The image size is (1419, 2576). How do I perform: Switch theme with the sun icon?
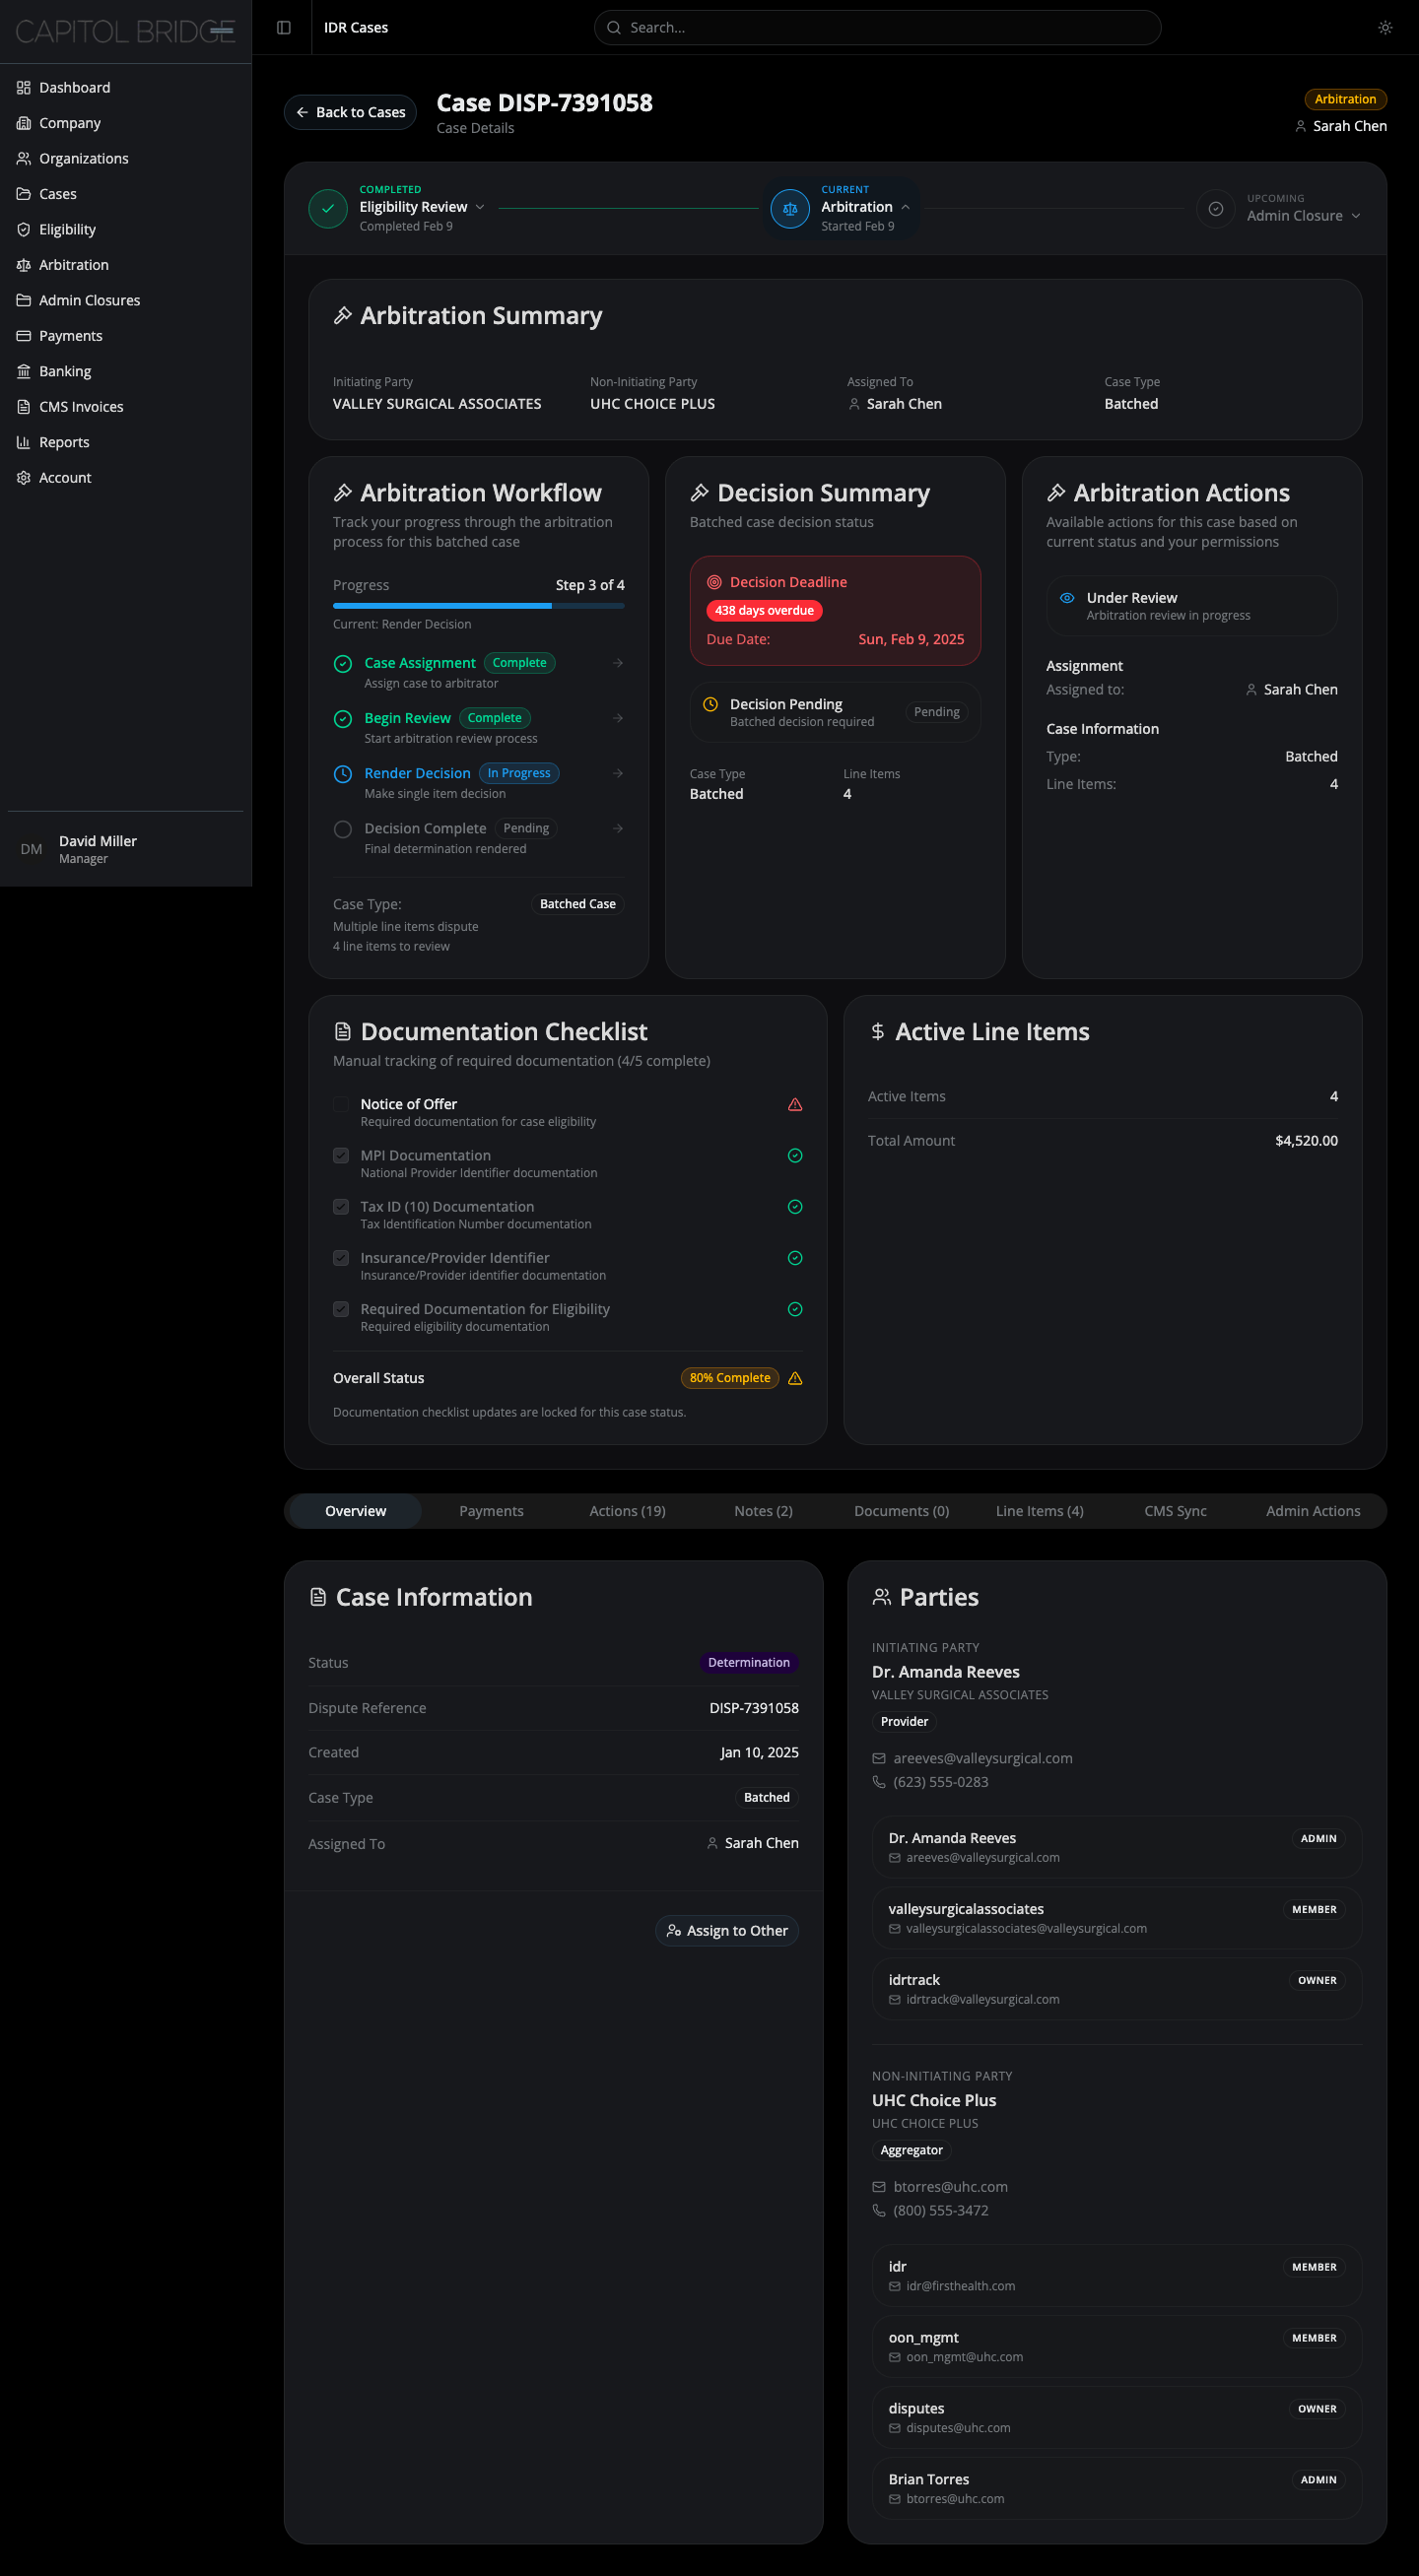point(1385,28)
